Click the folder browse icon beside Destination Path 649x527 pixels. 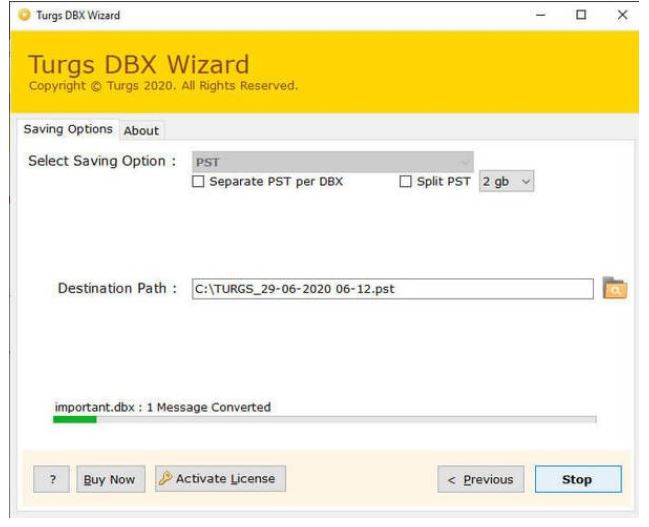pos(615,289)
